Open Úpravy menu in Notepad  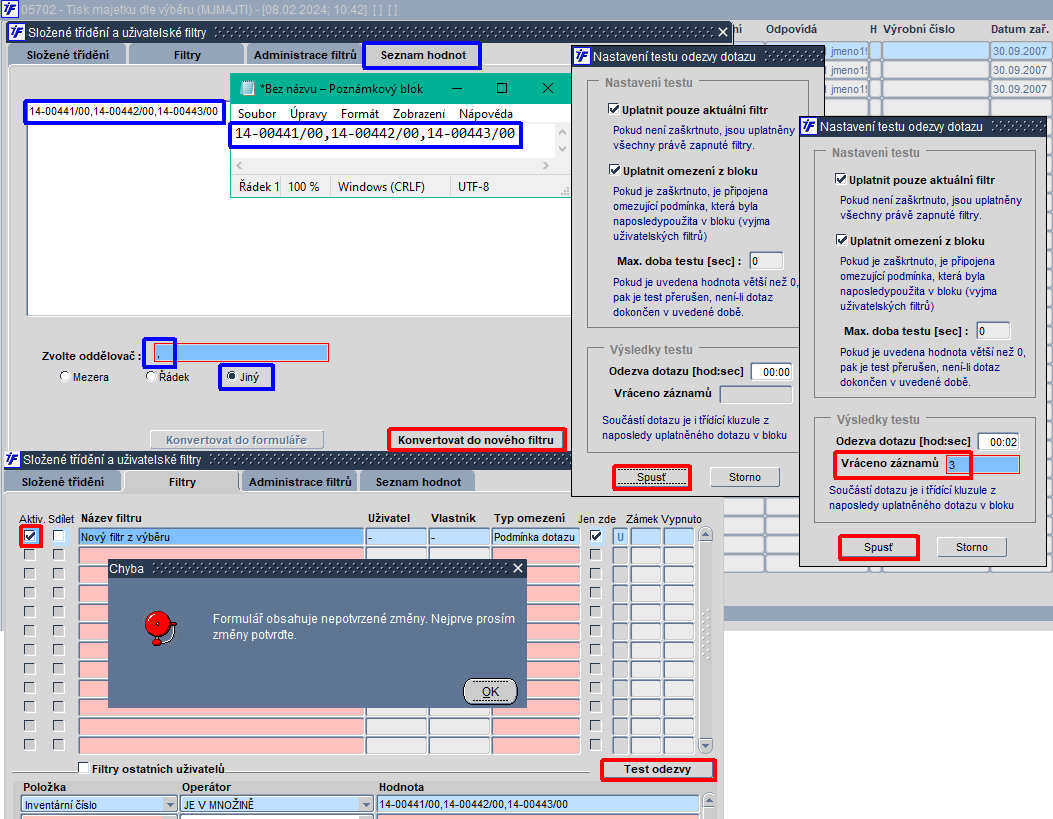pos(308,113)
